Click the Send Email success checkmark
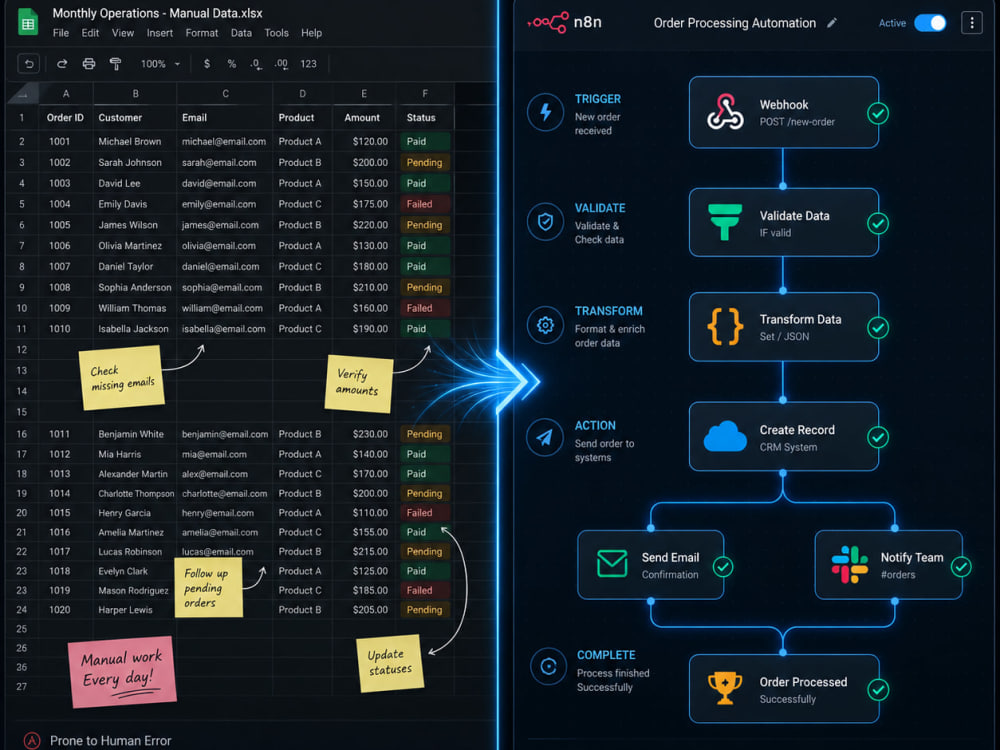 (x=723, y=566)
